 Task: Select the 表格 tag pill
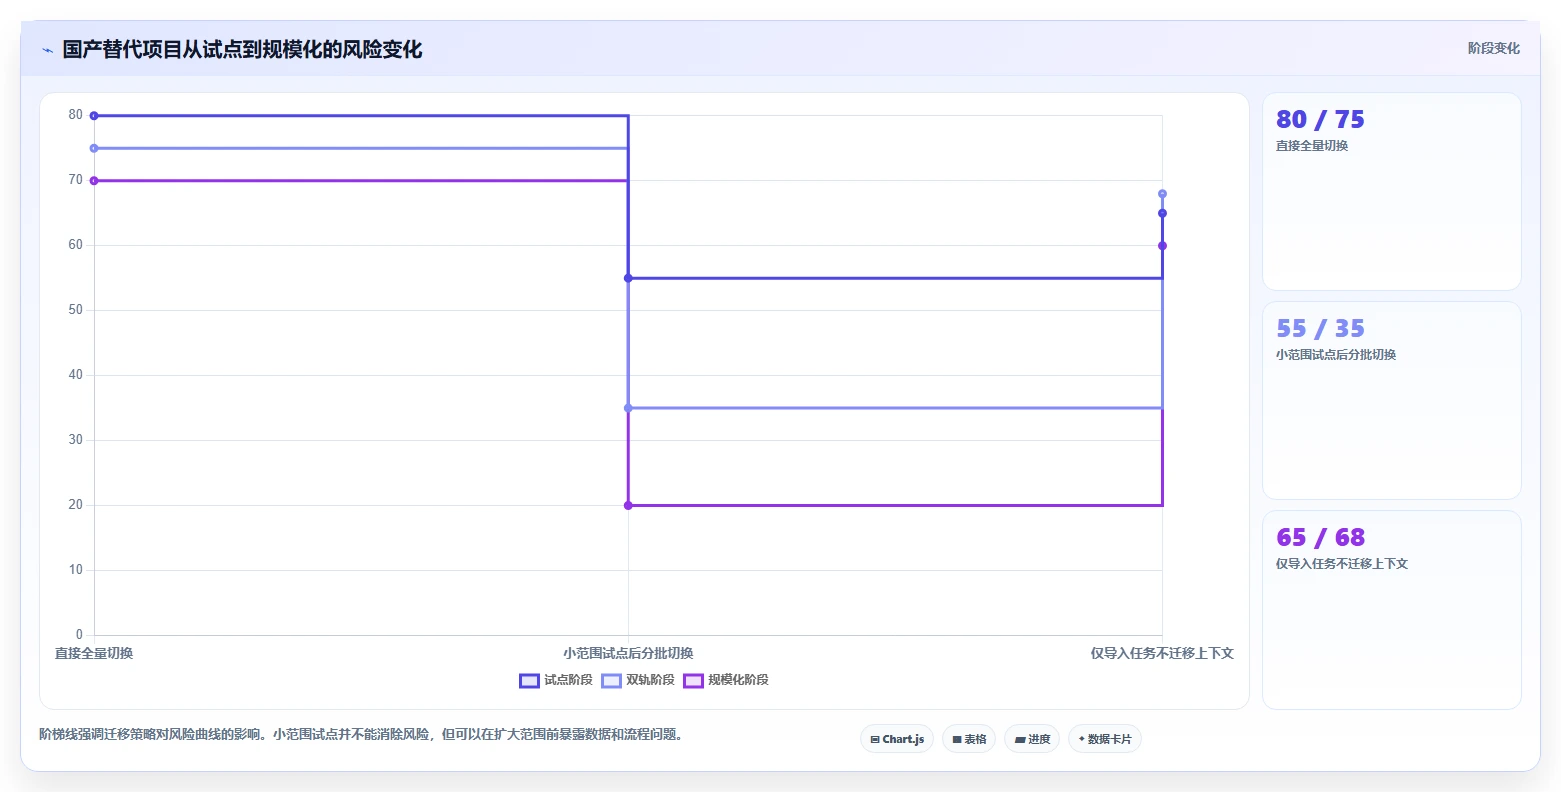[x=969, y=739]
